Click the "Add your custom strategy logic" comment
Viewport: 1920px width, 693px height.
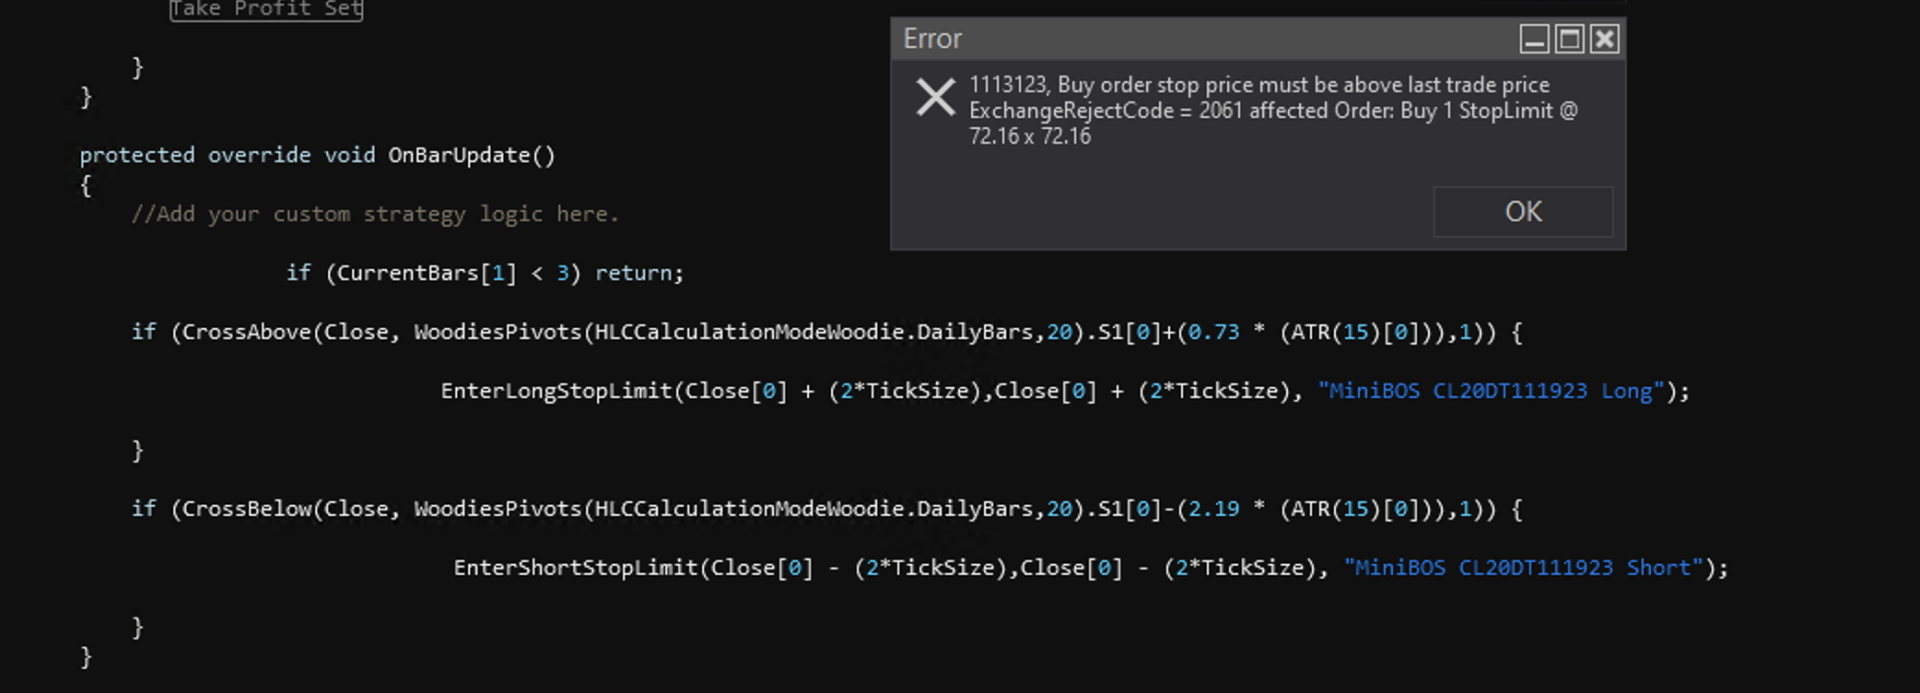point(375,214)
